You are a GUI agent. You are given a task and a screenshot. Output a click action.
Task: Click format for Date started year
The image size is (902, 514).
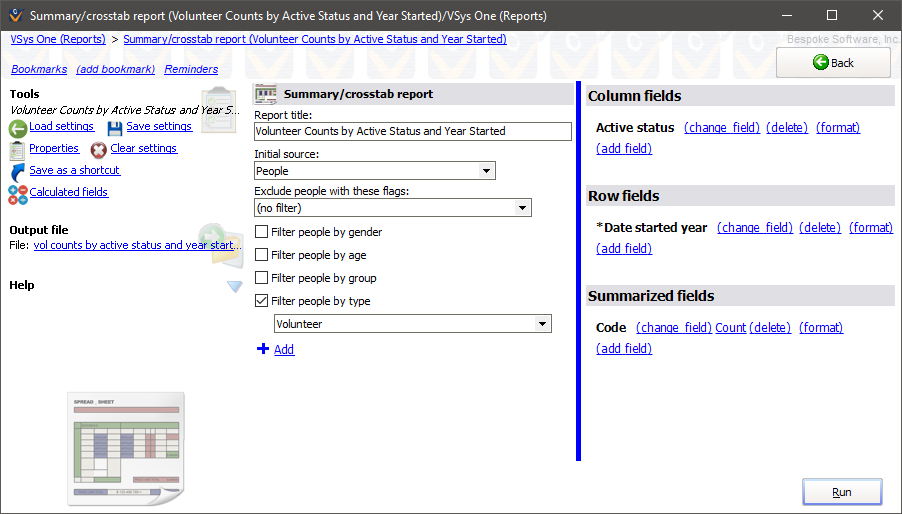[x=871, y=228]
